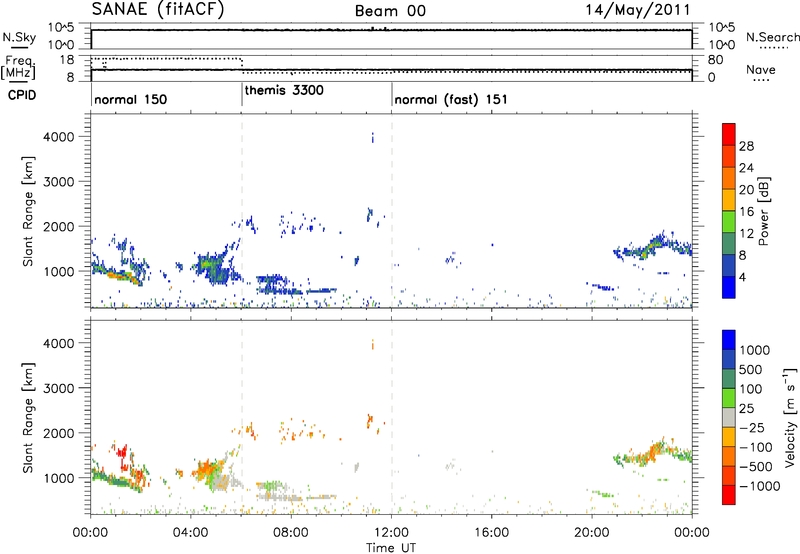Pick the red bottom segment of Velocity colorbar
800x554 pixels.
[x=729, y=495]
